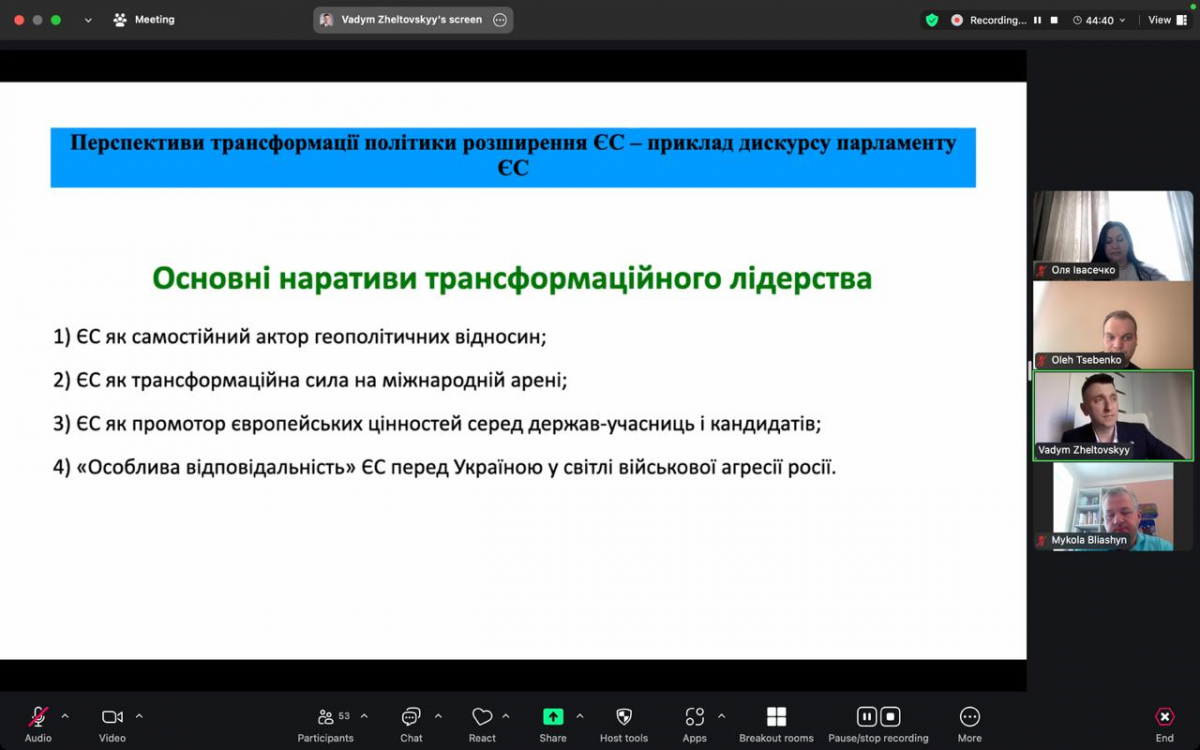
Task: Open the Zoom Apps panel
Action: (694, 718)
